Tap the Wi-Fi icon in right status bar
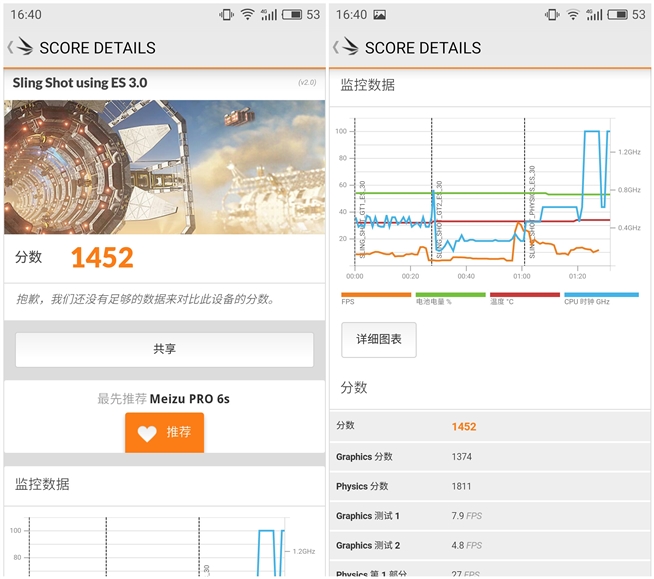 [573, 15]
